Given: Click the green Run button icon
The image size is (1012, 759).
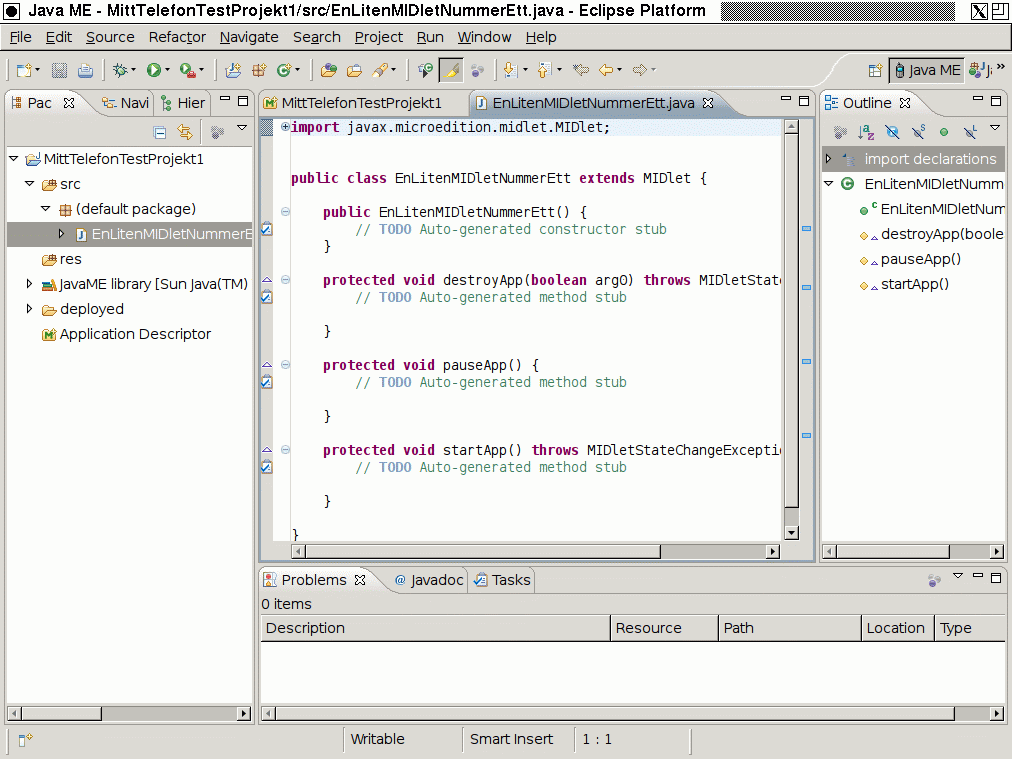Looking at the screenshot, I should coord(154,70).
